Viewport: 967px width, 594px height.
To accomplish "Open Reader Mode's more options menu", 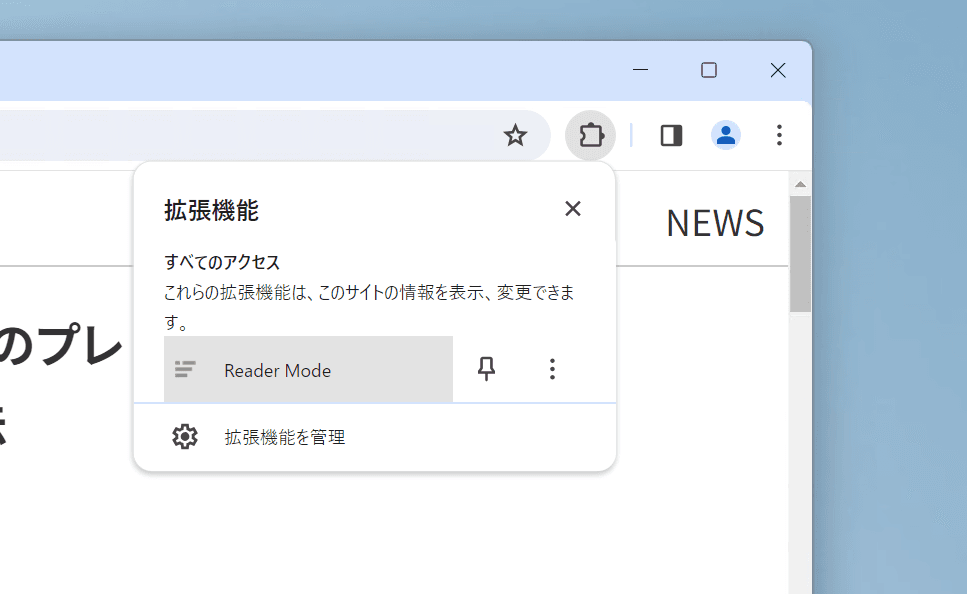I will pos(552,369).
